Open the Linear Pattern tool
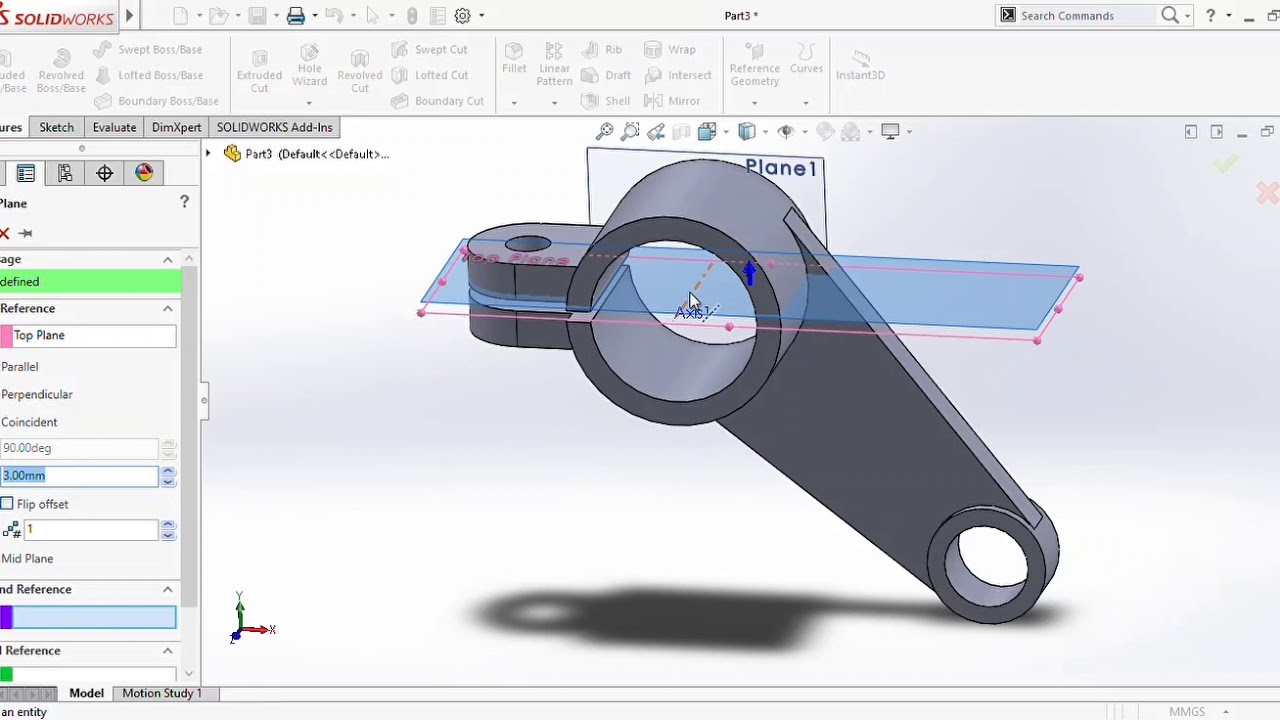 click(x=555, y=64)
